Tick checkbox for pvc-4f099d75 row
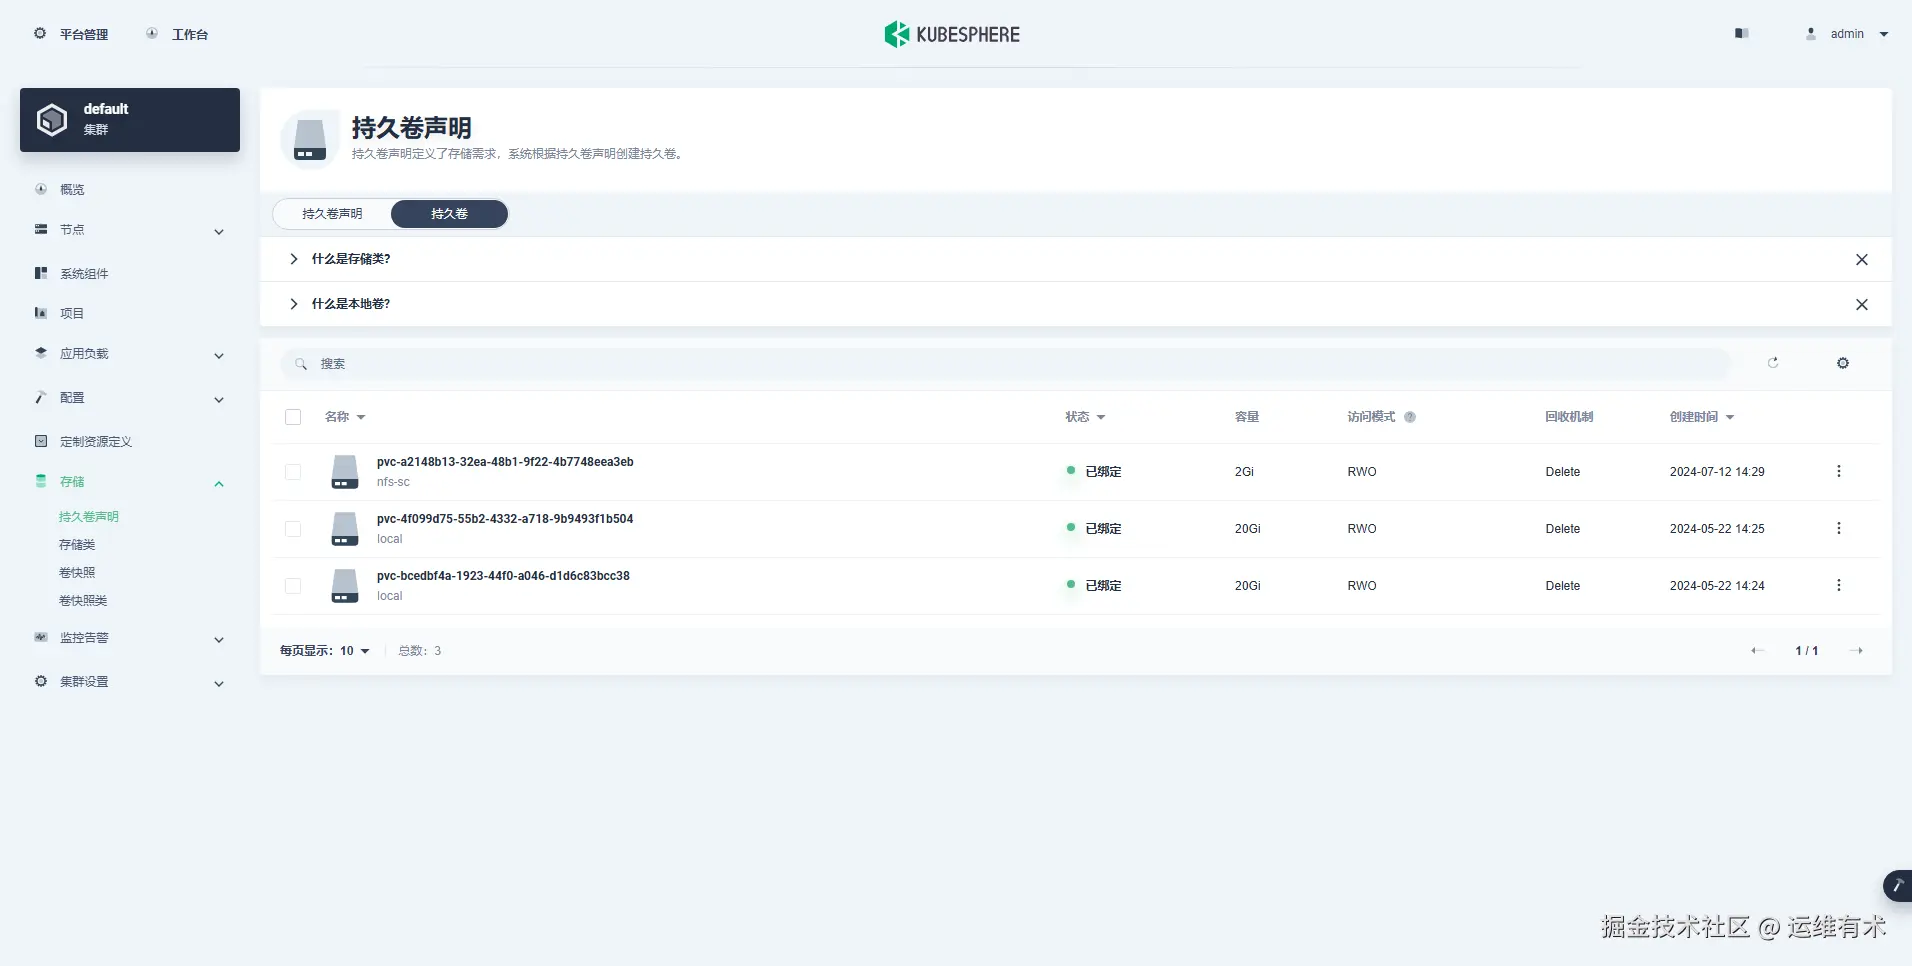Screen dimensions: 1912x966 coord(293,529)
